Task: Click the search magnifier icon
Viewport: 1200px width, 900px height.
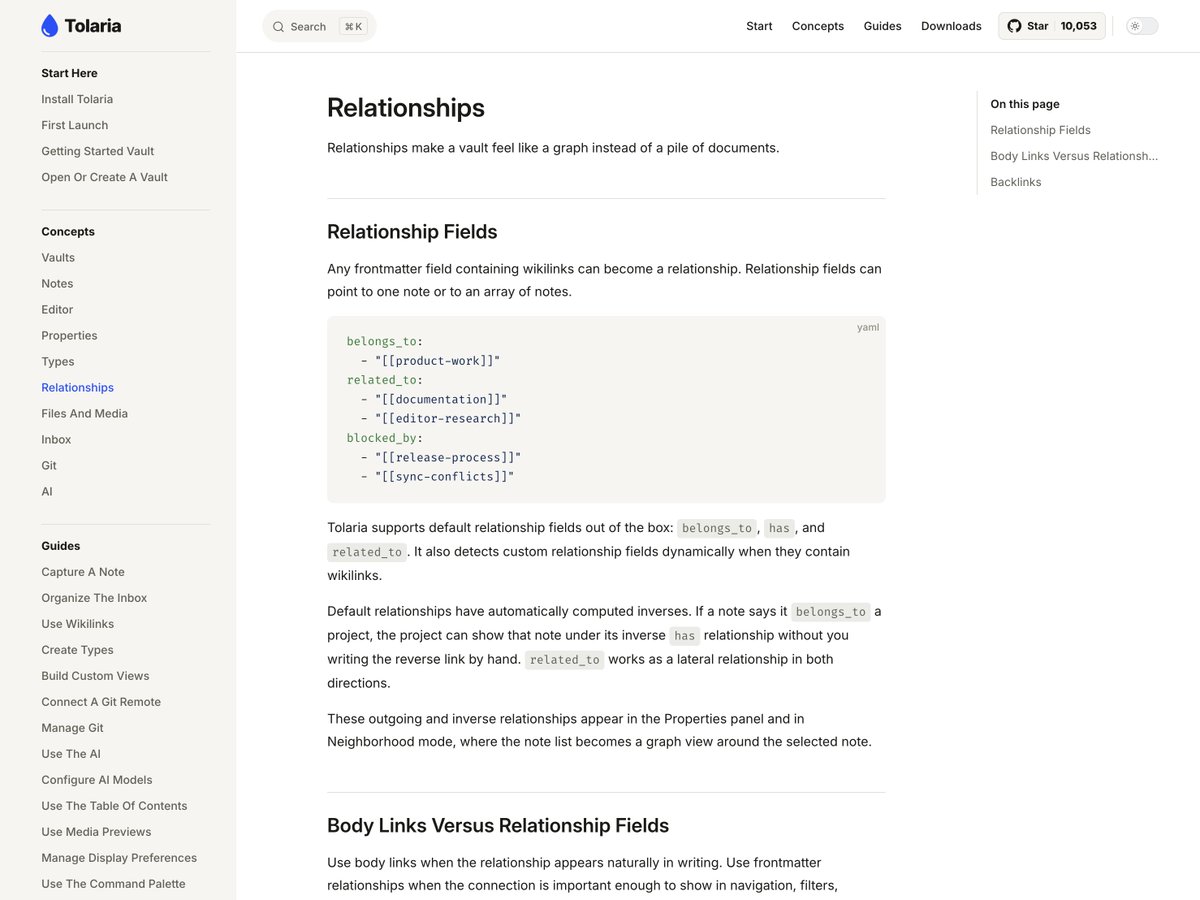Action: point(278,27)
